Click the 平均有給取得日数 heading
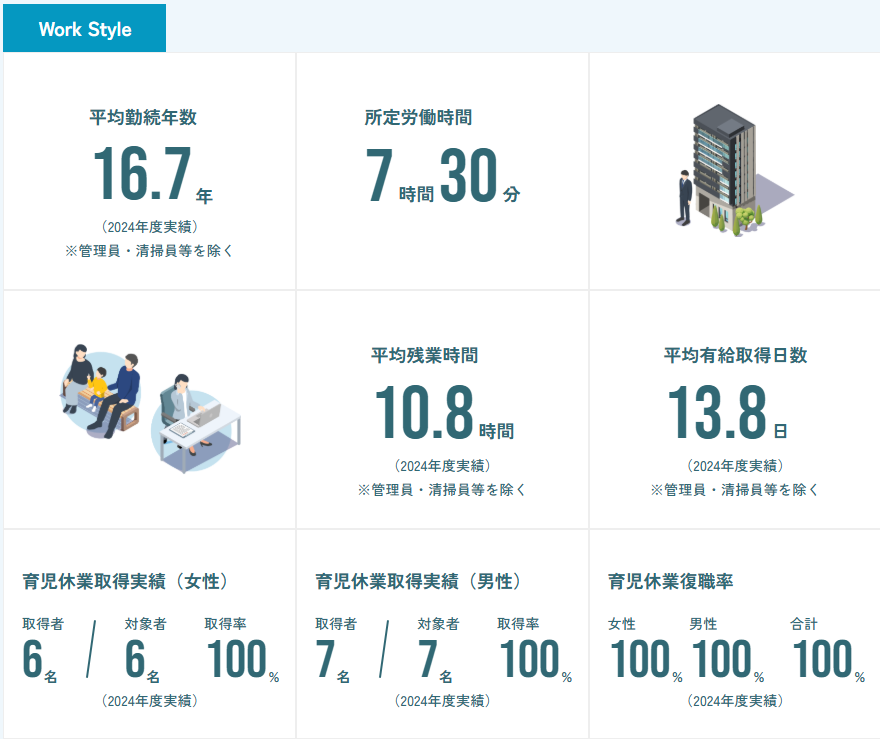The width and height of the screenshot is (880, 739). 735,355
